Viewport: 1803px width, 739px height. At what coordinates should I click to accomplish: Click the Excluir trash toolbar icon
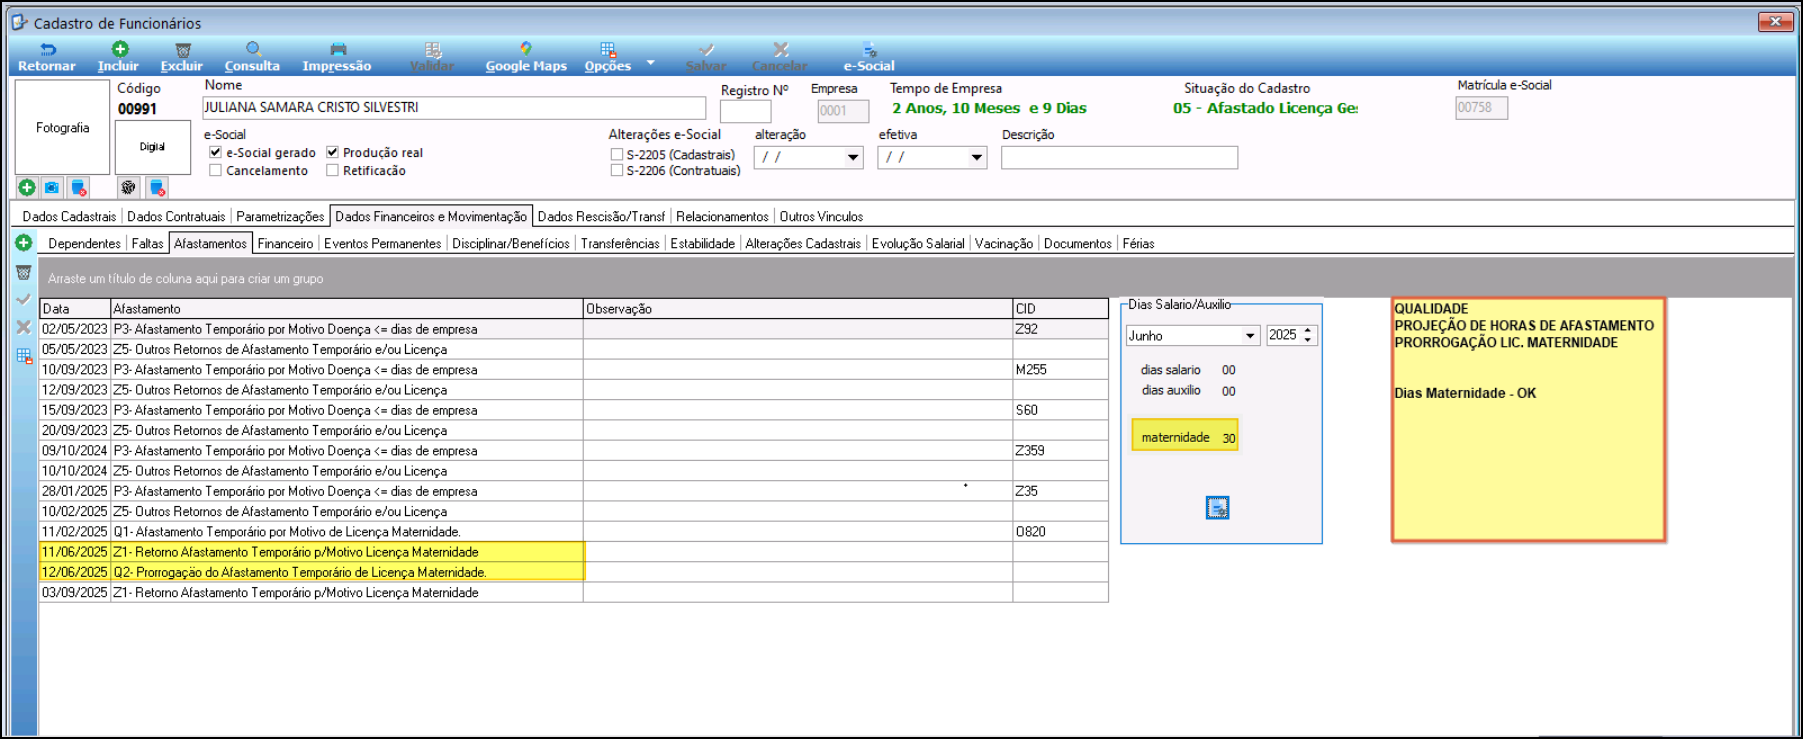[183, 50]
